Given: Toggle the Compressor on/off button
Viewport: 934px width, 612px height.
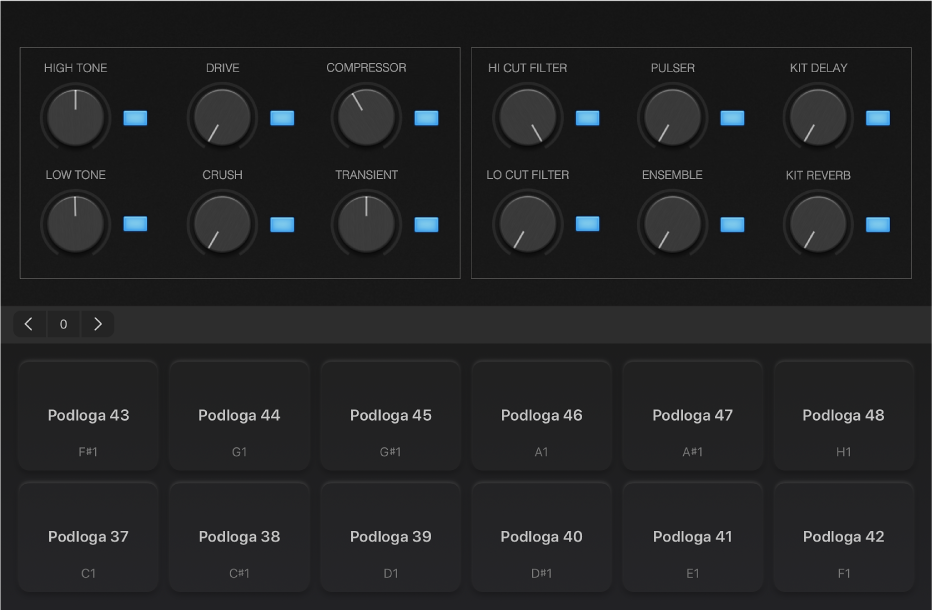Looking at the screenshot, I should pyautogui.click(x=427, y=118).
